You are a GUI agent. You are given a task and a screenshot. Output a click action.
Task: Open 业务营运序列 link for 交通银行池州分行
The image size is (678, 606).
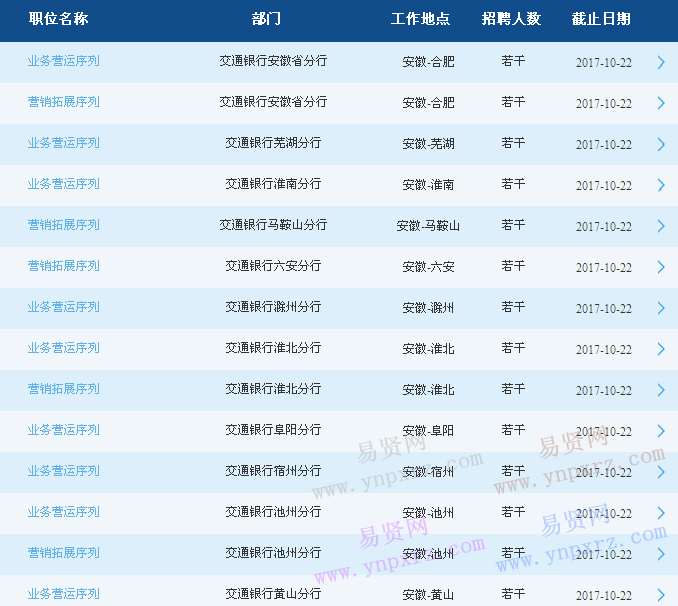(x=64, y=512)
